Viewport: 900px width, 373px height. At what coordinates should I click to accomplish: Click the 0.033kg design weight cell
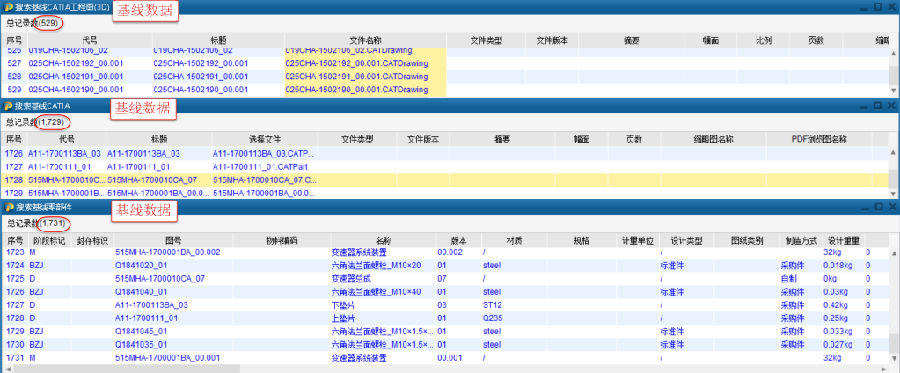[x=839, y=331]
